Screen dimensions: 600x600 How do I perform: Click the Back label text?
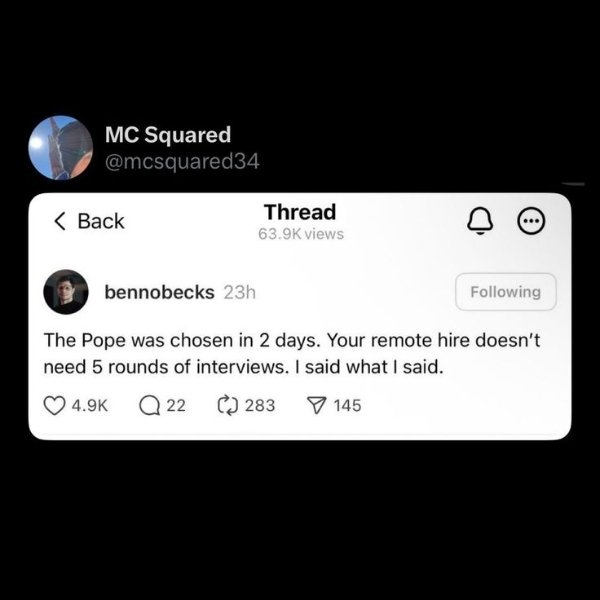tap(101, 221)
